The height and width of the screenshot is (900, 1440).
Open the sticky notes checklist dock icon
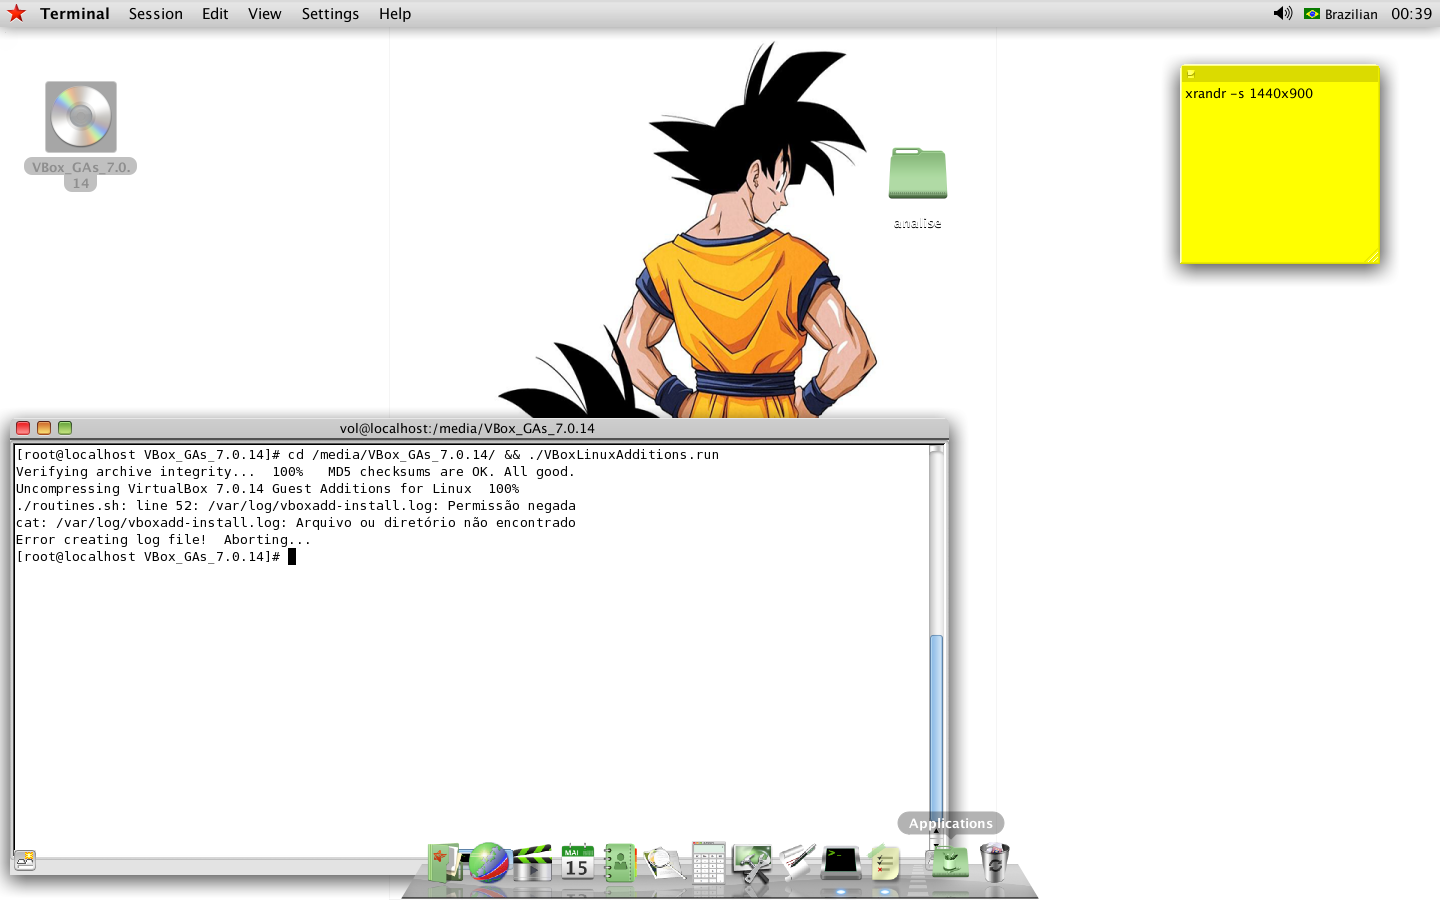pos(885,862)
